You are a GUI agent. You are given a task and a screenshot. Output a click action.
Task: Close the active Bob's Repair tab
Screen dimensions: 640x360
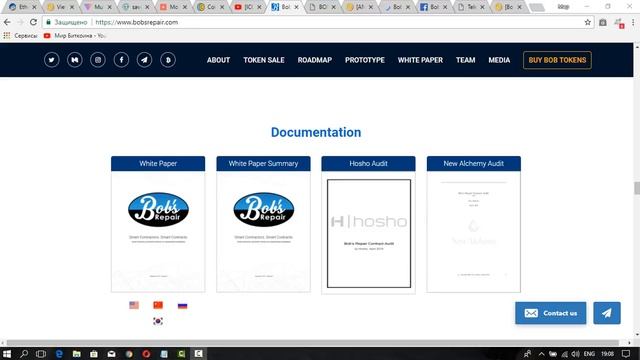(296, 7)
